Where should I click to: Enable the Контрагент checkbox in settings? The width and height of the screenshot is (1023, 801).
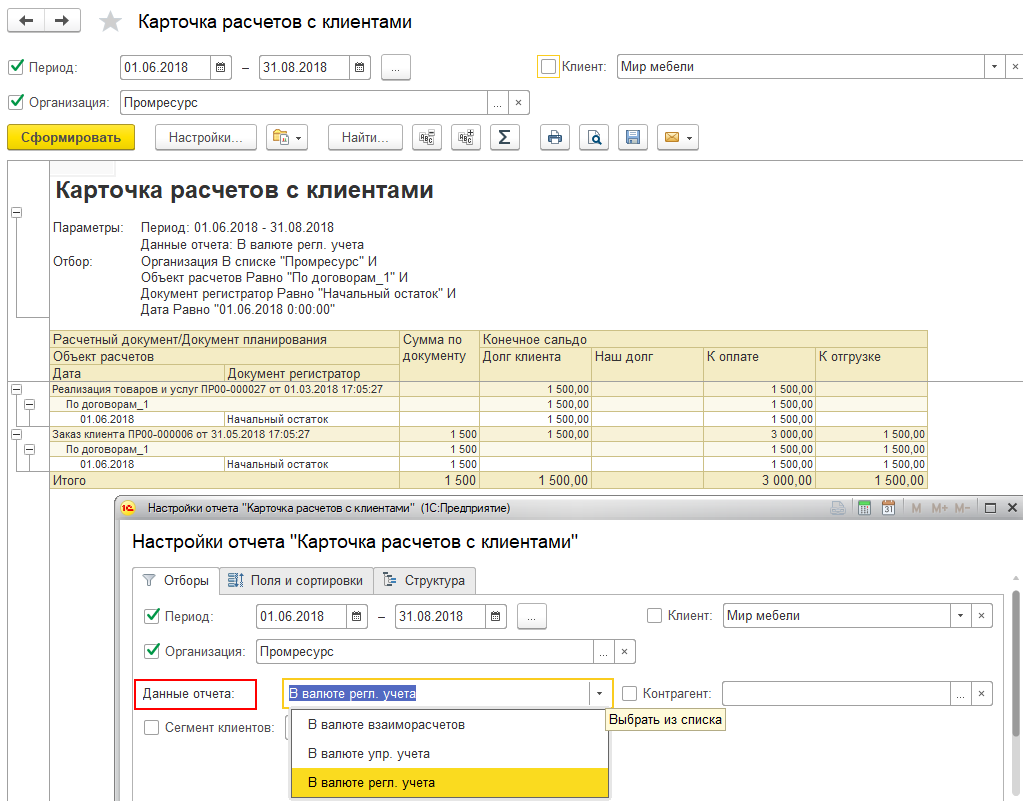[630, 693]
